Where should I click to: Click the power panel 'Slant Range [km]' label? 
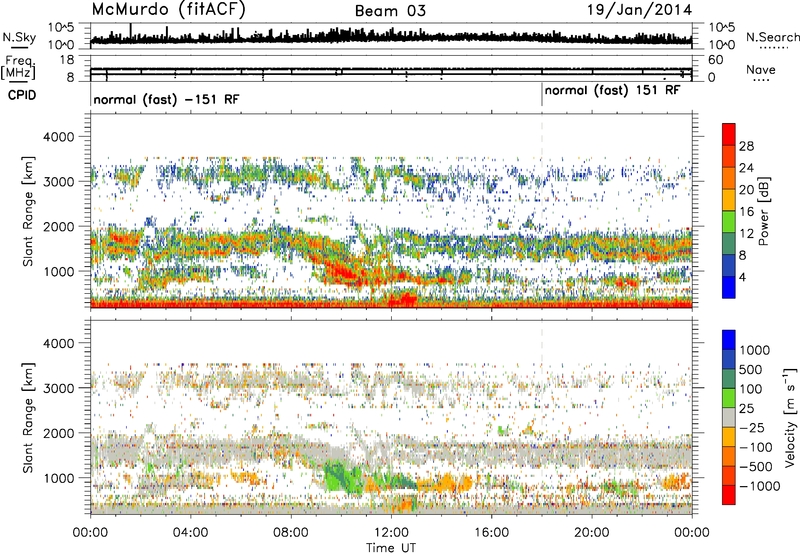(28, 211)
